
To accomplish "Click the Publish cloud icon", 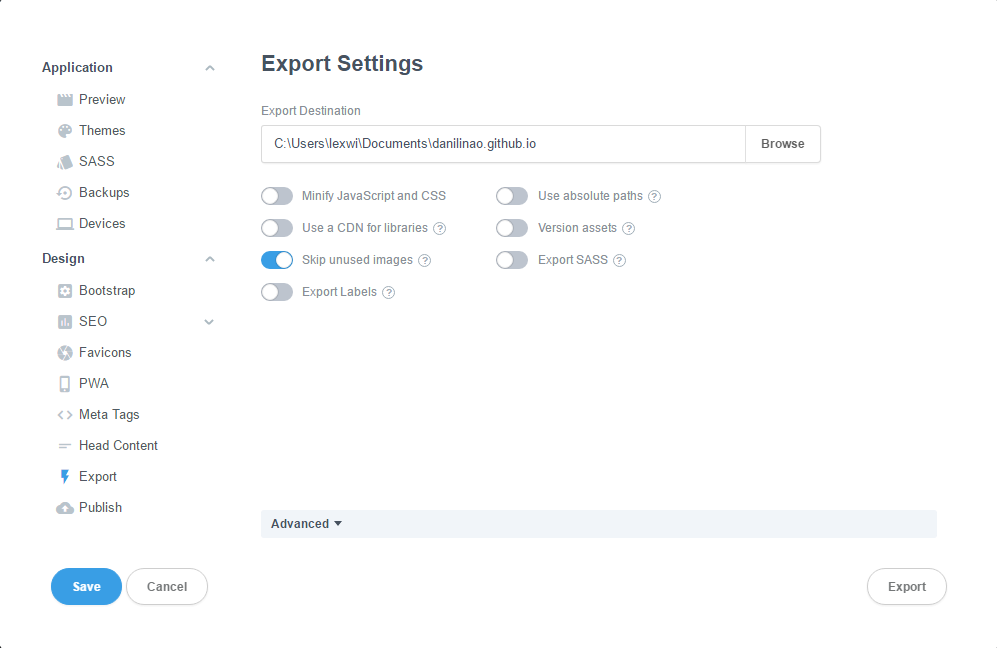I will coord(65,508).
